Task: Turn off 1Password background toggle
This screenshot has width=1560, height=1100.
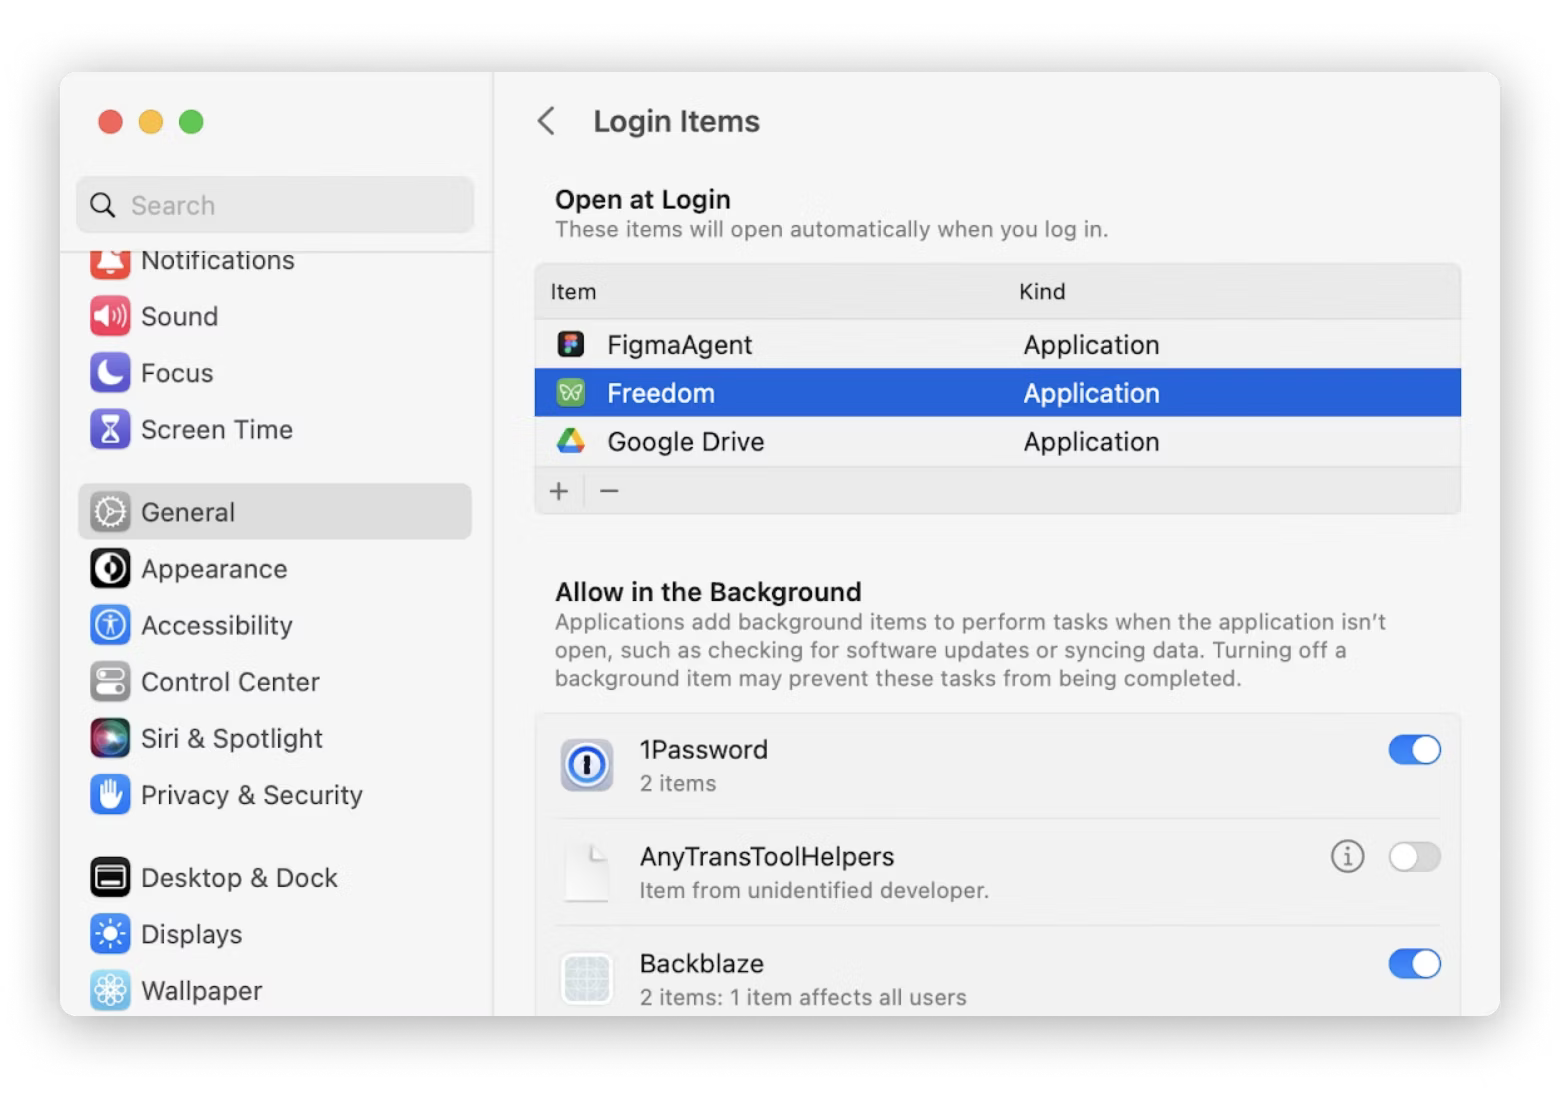Action: (1414, 750)
